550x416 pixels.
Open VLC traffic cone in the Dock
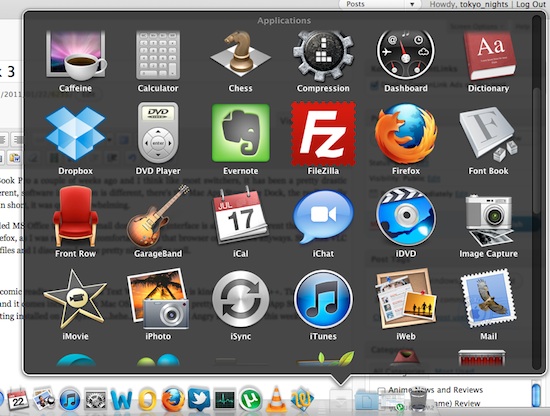[x=276, y=399]
